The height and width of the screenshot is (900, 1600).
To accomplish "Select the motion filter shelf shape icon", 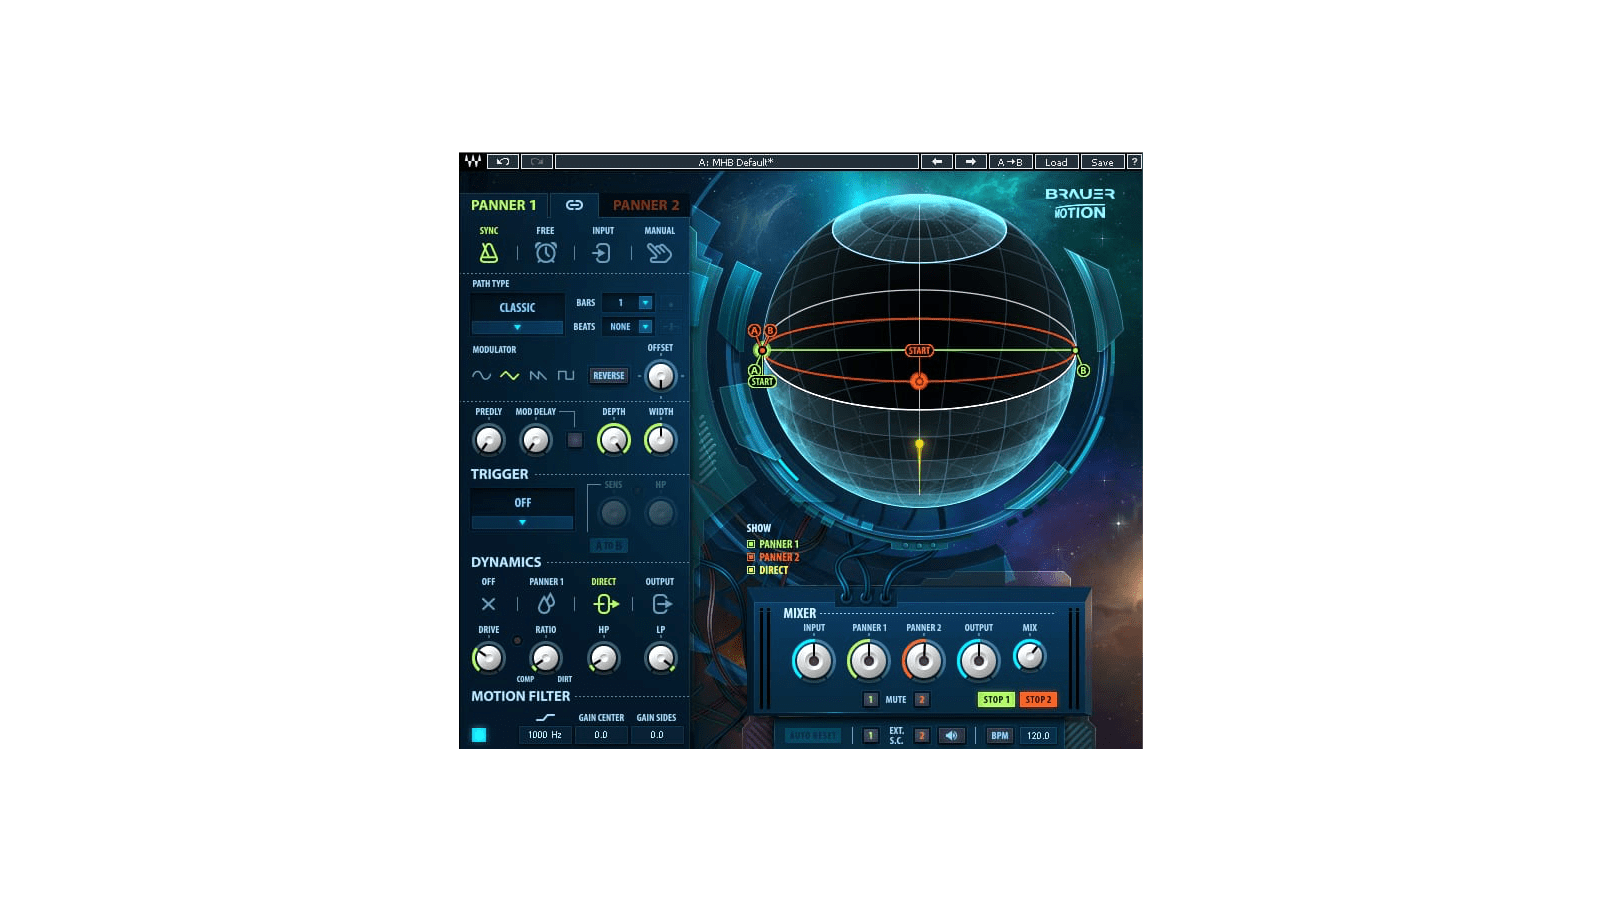I will click(545, 718).
